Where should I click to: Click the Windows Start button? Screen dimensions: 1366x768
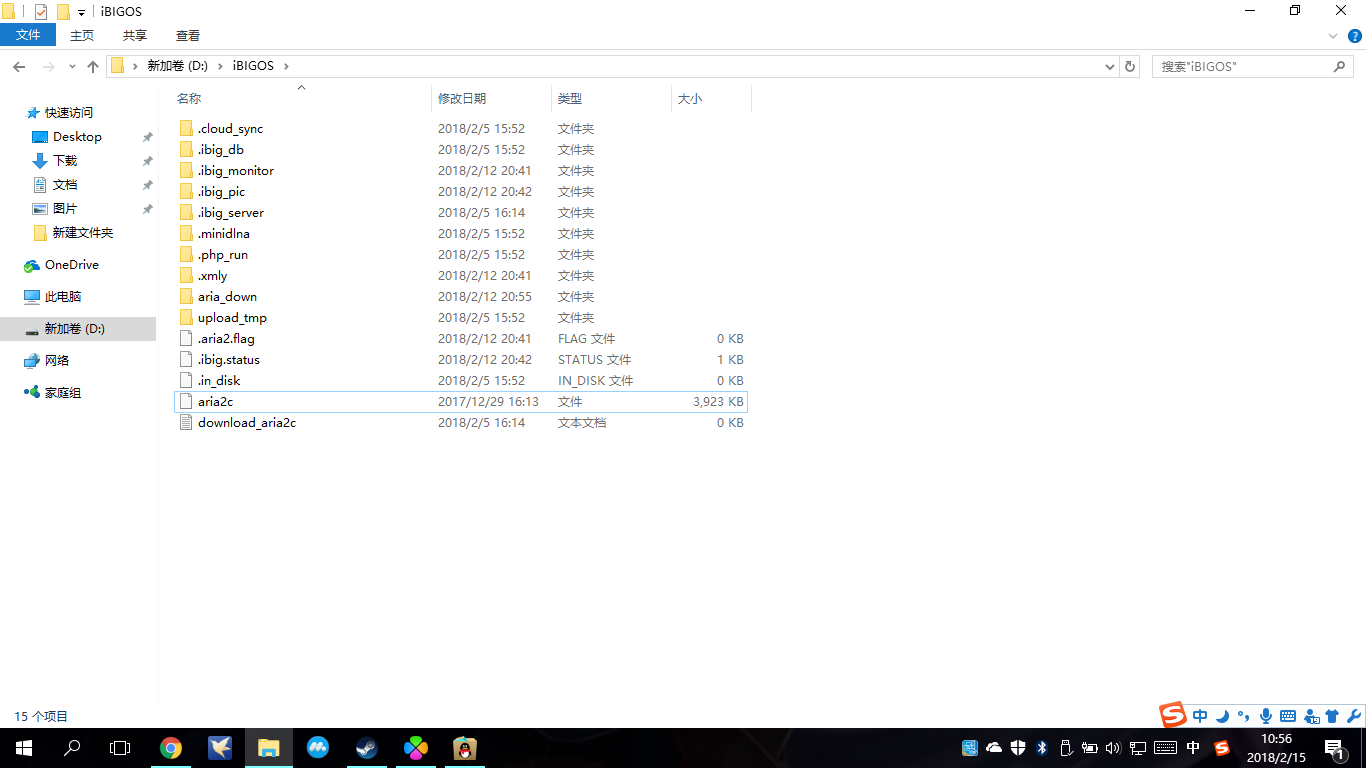(24, 748)
